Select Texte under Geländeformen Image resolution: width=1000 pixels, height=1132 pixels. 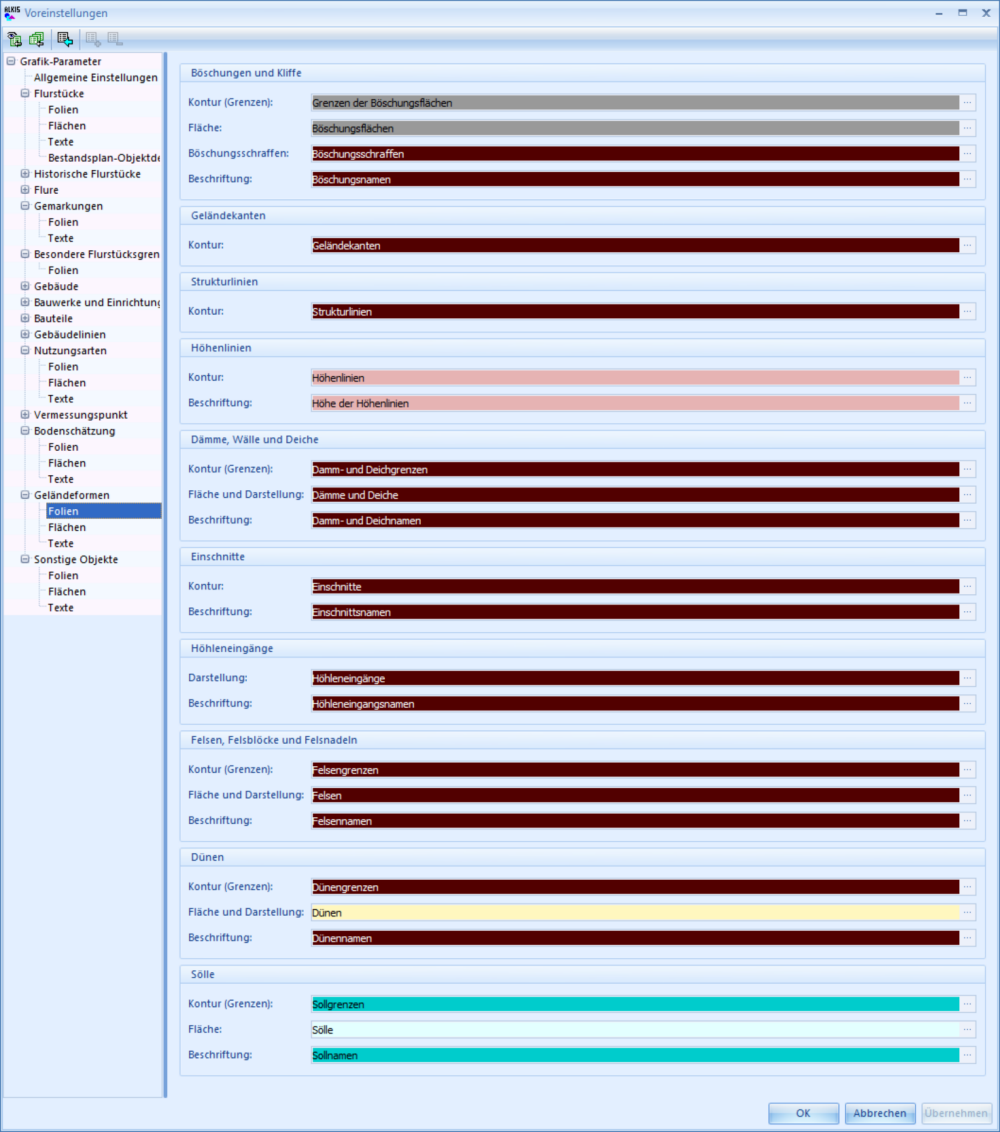click(x=61, y=544)
